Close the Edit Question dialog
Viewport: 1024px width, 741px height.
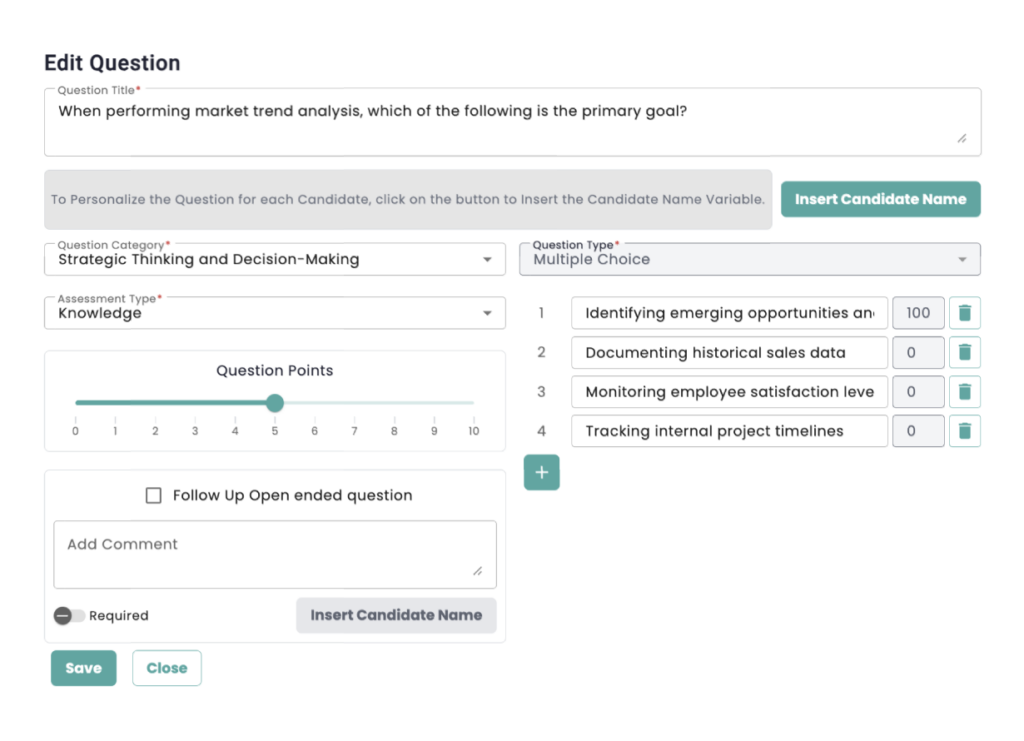coord(166,668)
